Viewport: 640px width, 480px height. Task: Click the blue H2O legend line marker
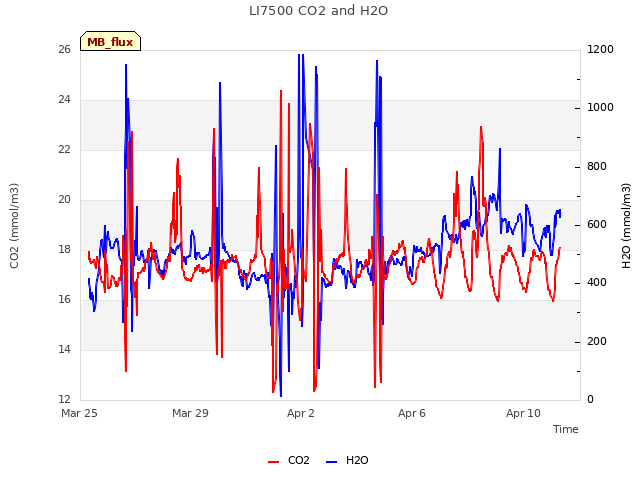pos(332,462)
